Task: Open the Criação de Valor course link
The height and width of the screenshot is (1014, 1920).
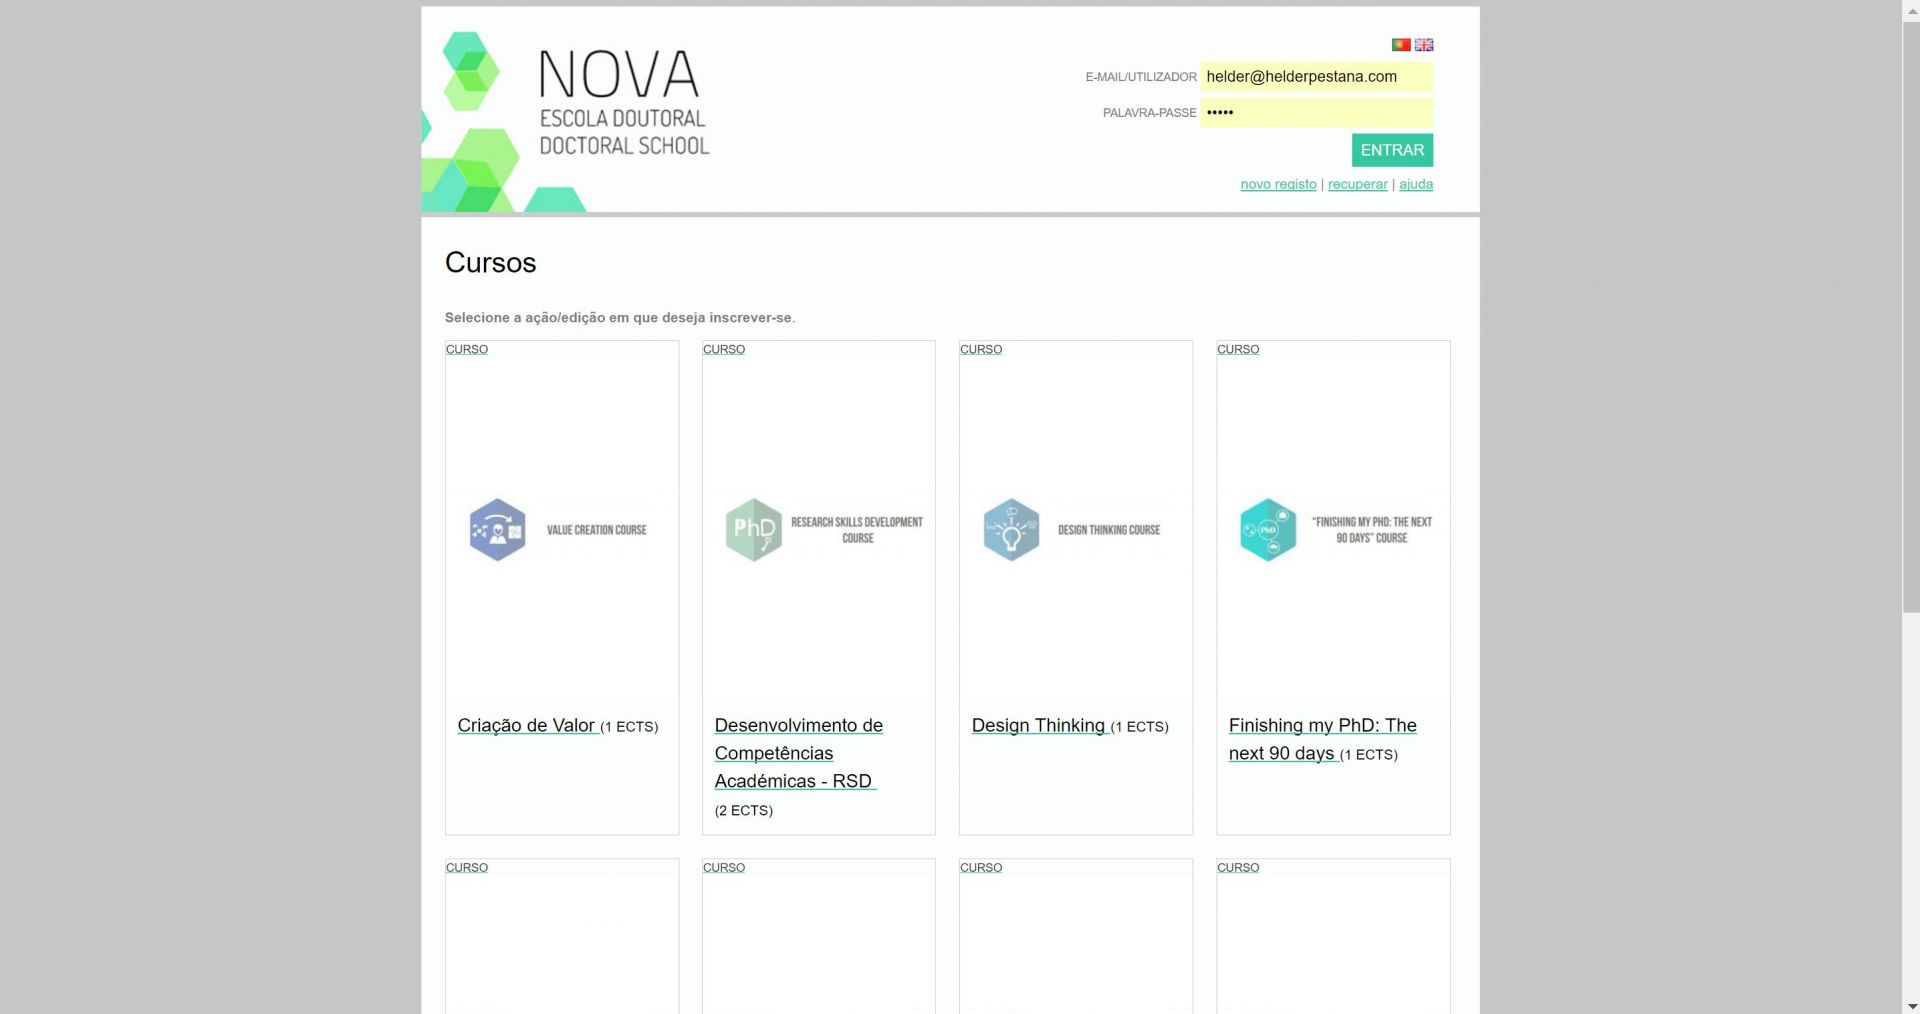Action: (x=526, y=726)
